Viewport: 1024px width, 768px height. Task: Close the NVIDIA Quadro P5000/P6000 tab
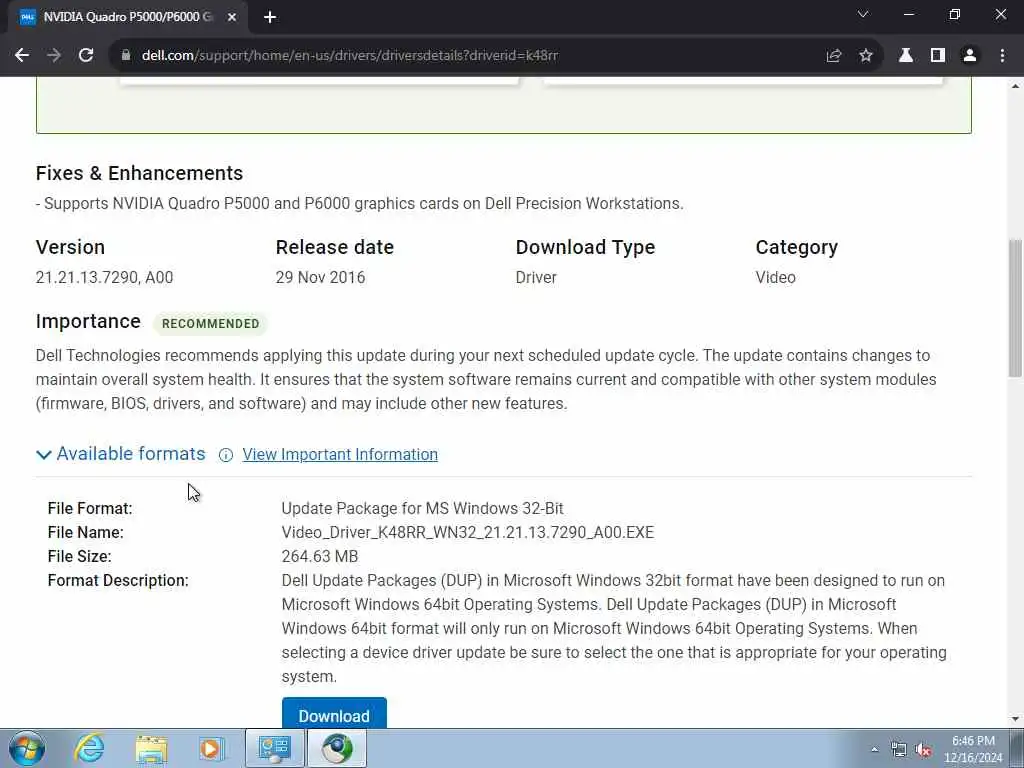coord(232,18)
